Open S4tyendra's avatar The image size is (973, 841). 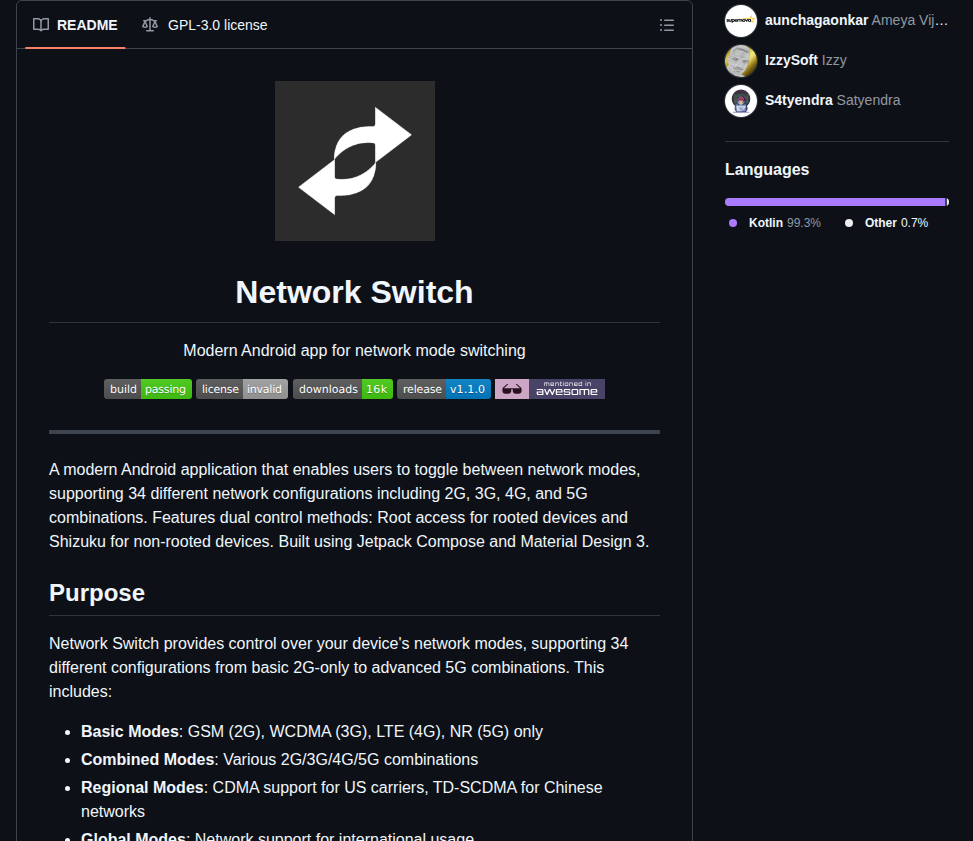[x=741, y=101]
